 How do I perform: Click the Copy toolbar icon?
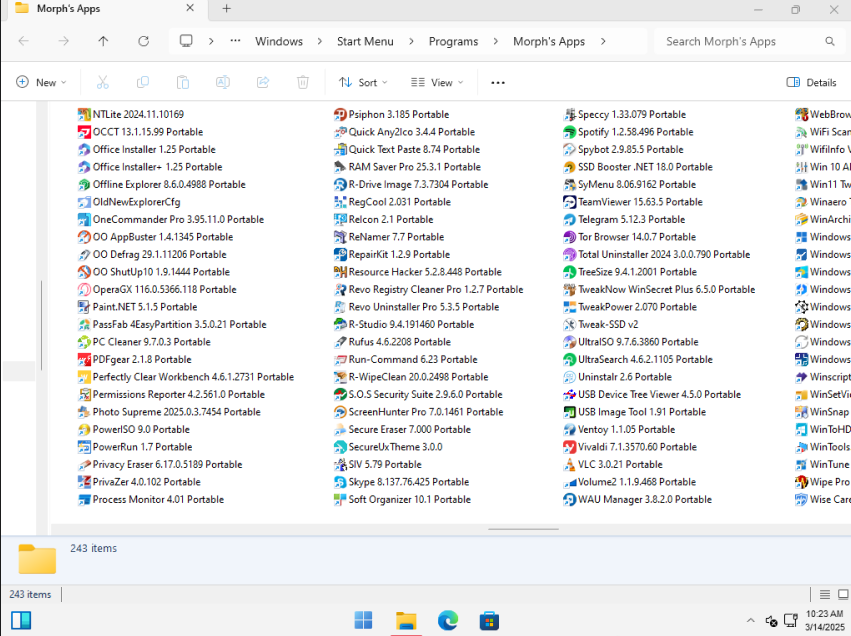[x=143, y=82]
